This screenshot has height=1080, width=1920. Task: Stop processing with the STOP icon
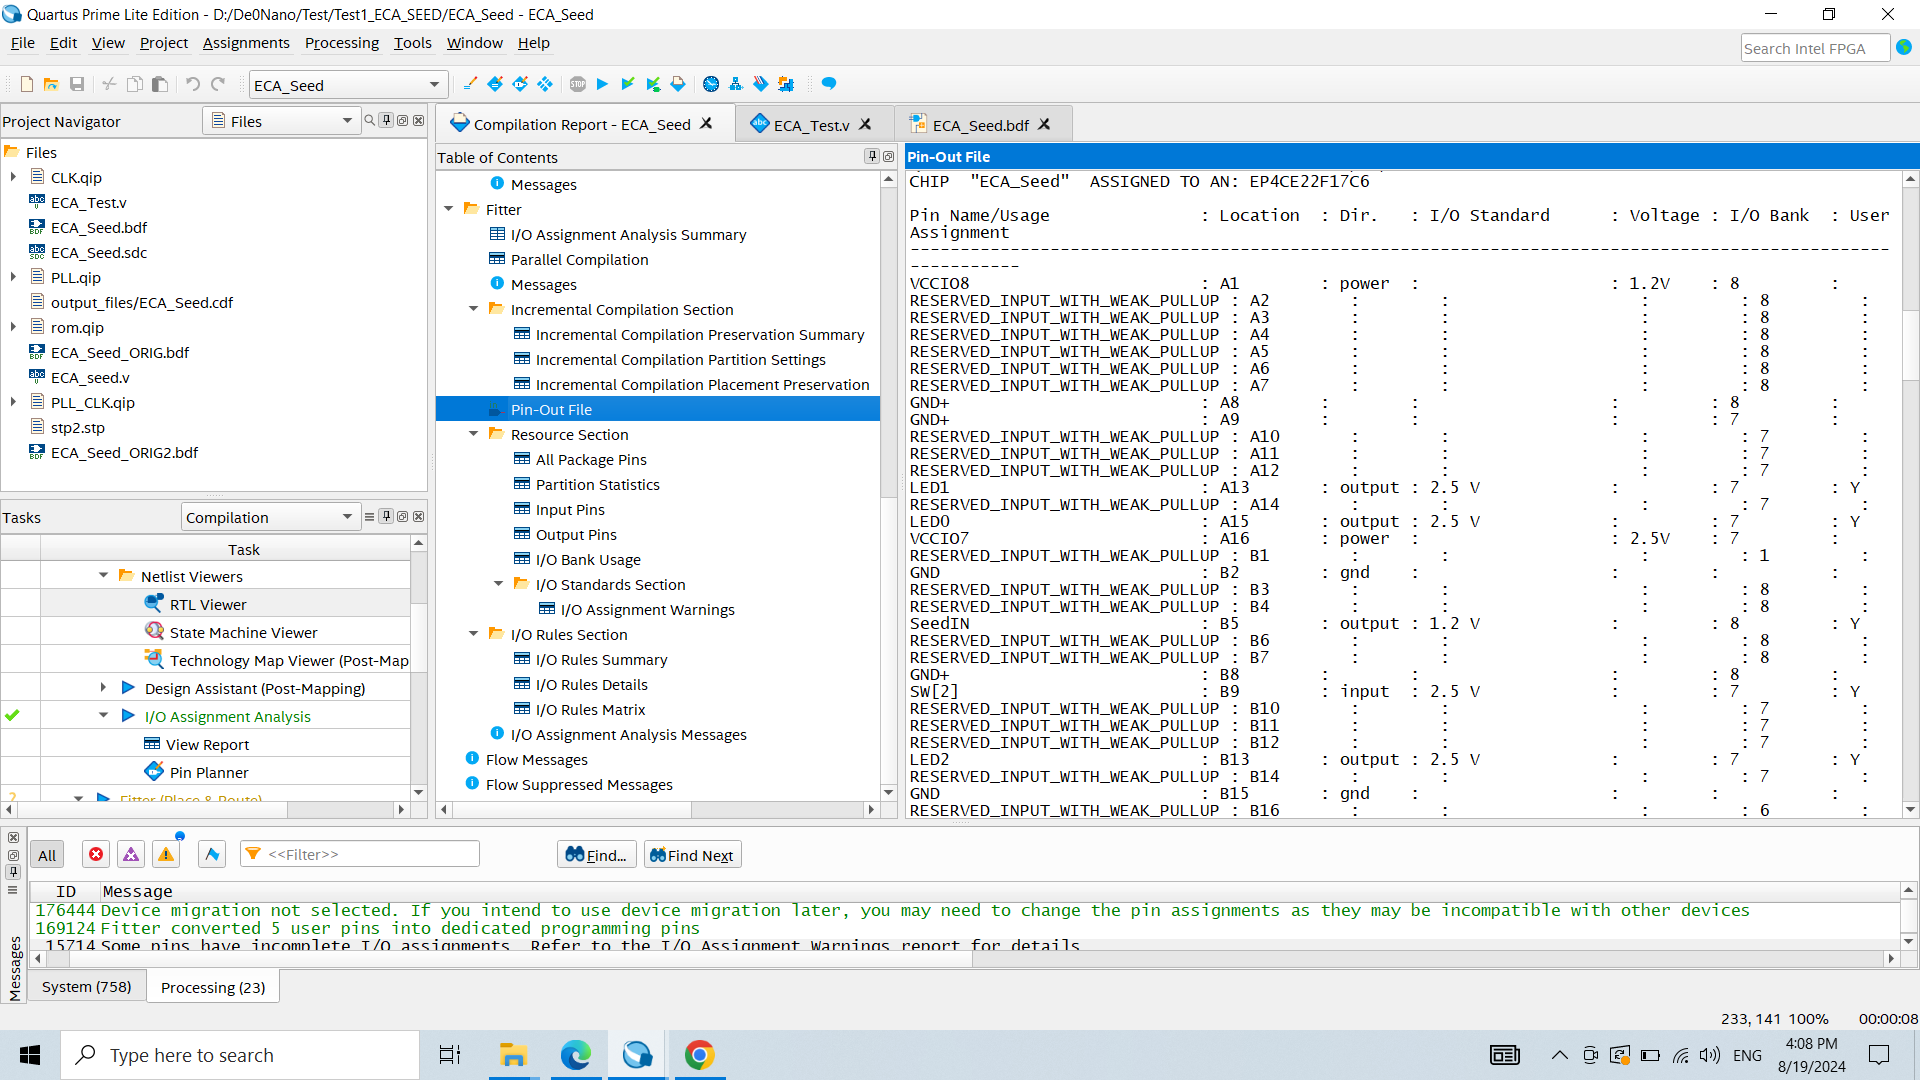(x=578, y=84)
